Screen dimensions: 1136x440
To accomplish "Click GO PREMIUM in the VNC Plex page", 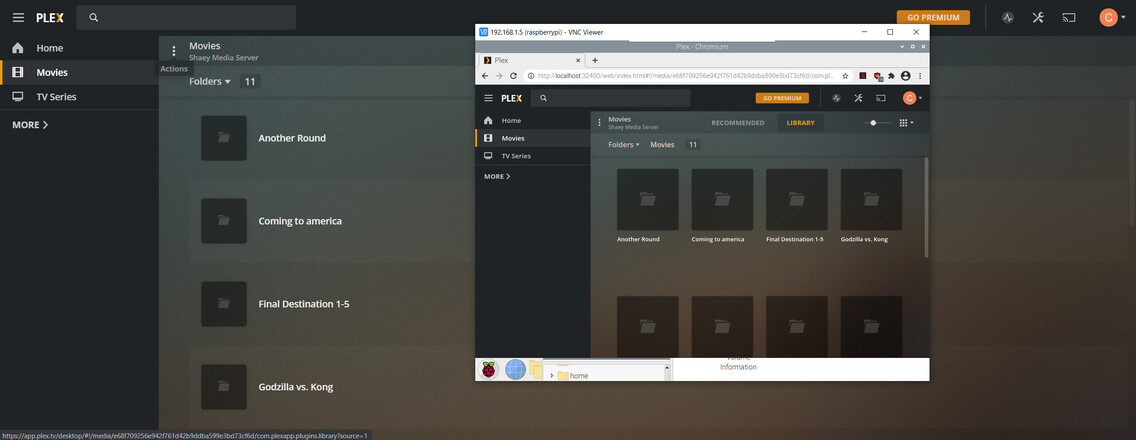I will tap(782, 98).
